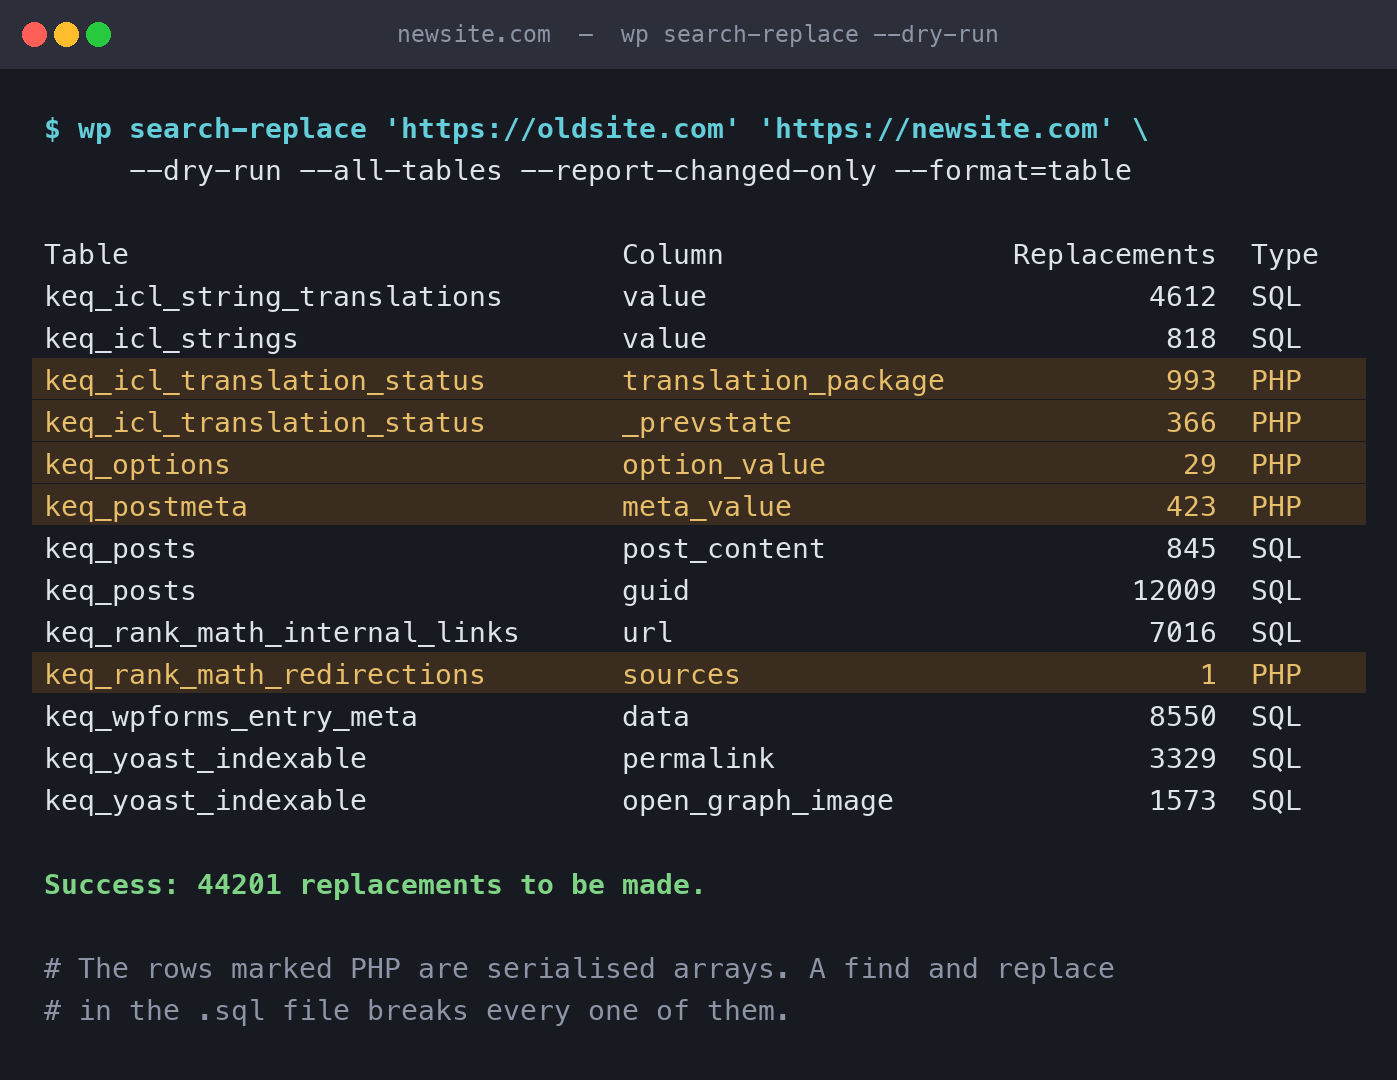Click the 'permalink' column cell

pyautogui.click(x=698, y=759)
